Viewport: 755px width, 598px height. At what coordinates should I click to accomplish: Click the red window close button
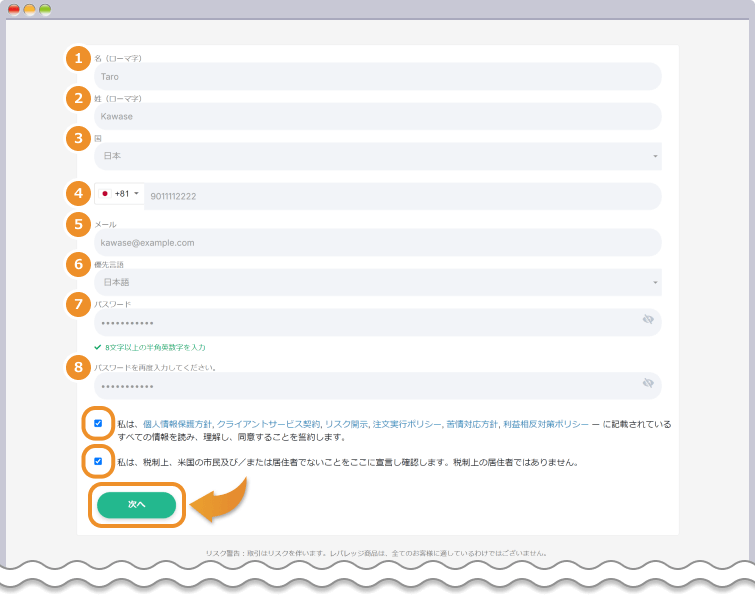click(x=14, y=9)
